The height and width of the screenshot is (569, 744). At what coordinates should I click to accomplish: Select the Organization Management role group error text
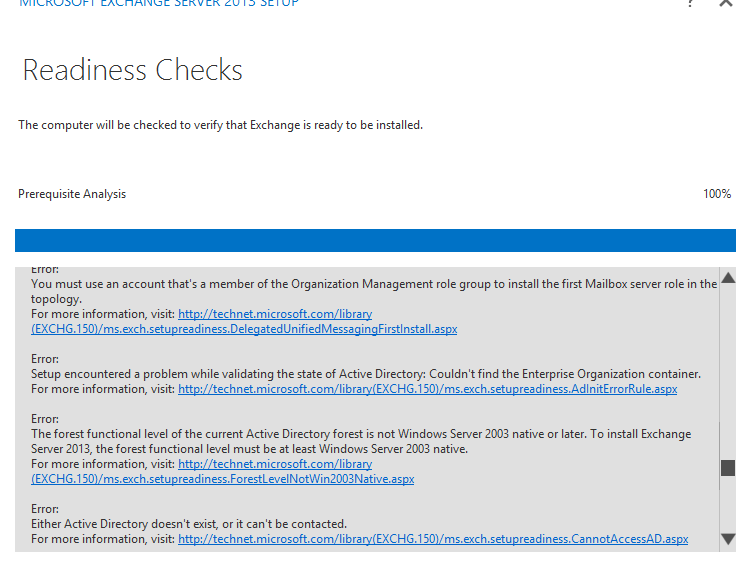[374, 291]
